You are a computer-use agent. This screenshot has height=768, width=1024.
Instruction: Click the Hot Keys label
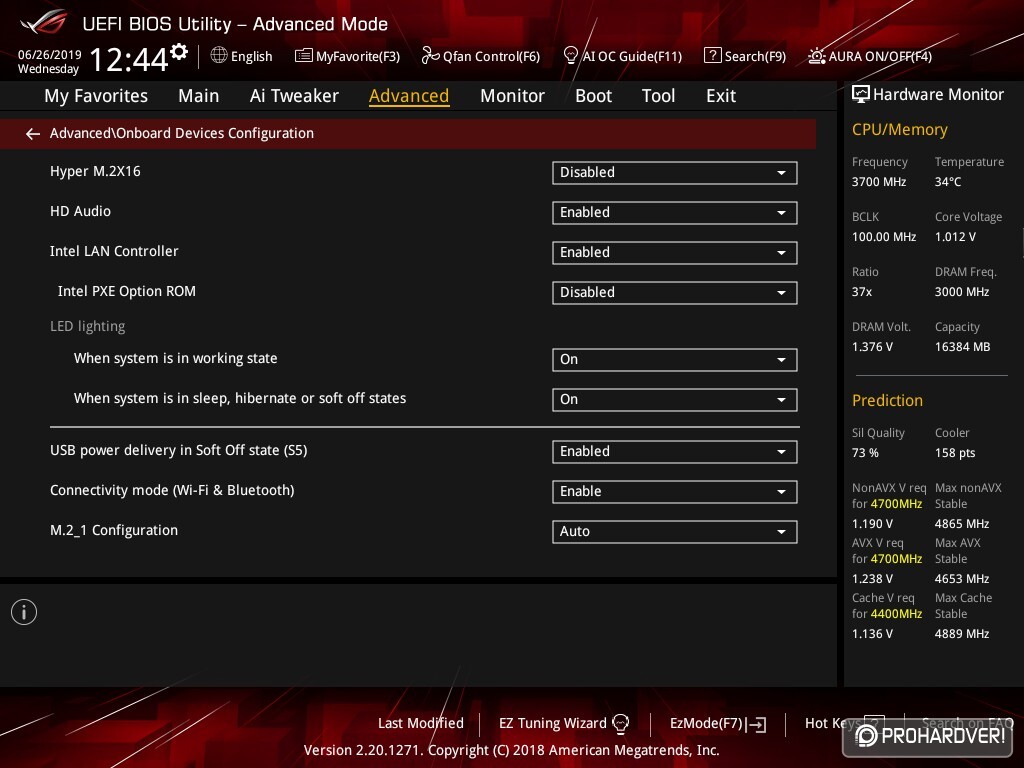point(833,724)
